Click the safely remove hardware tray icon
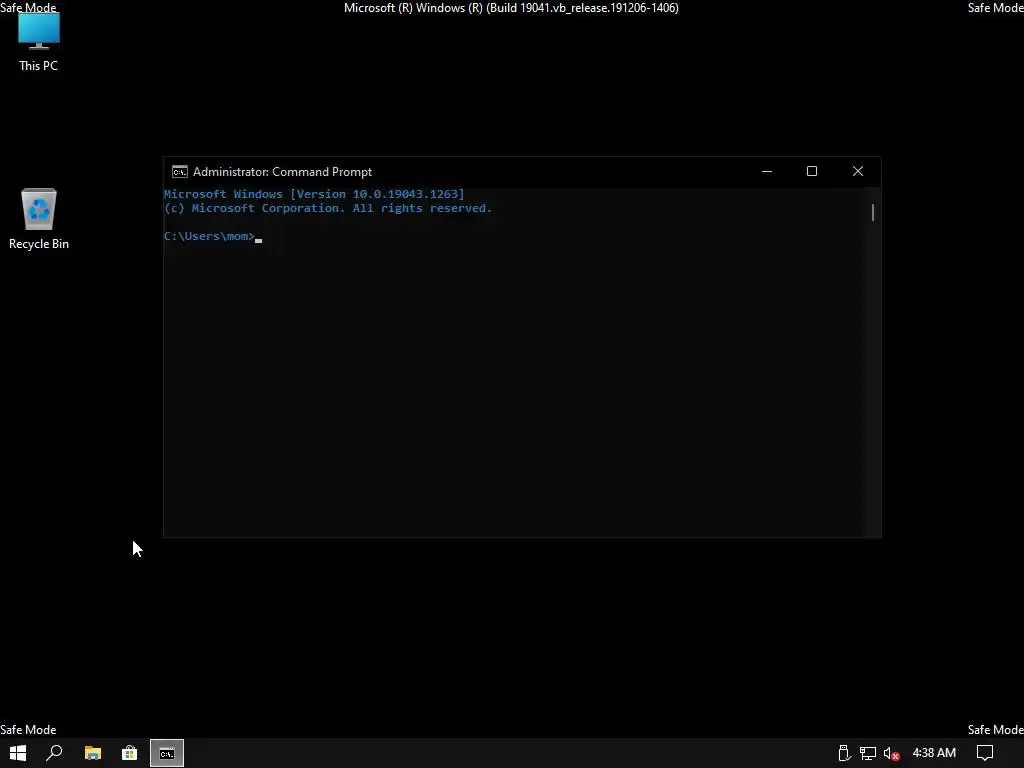Viewport: 1024px width, 768px height. (844, 753)
